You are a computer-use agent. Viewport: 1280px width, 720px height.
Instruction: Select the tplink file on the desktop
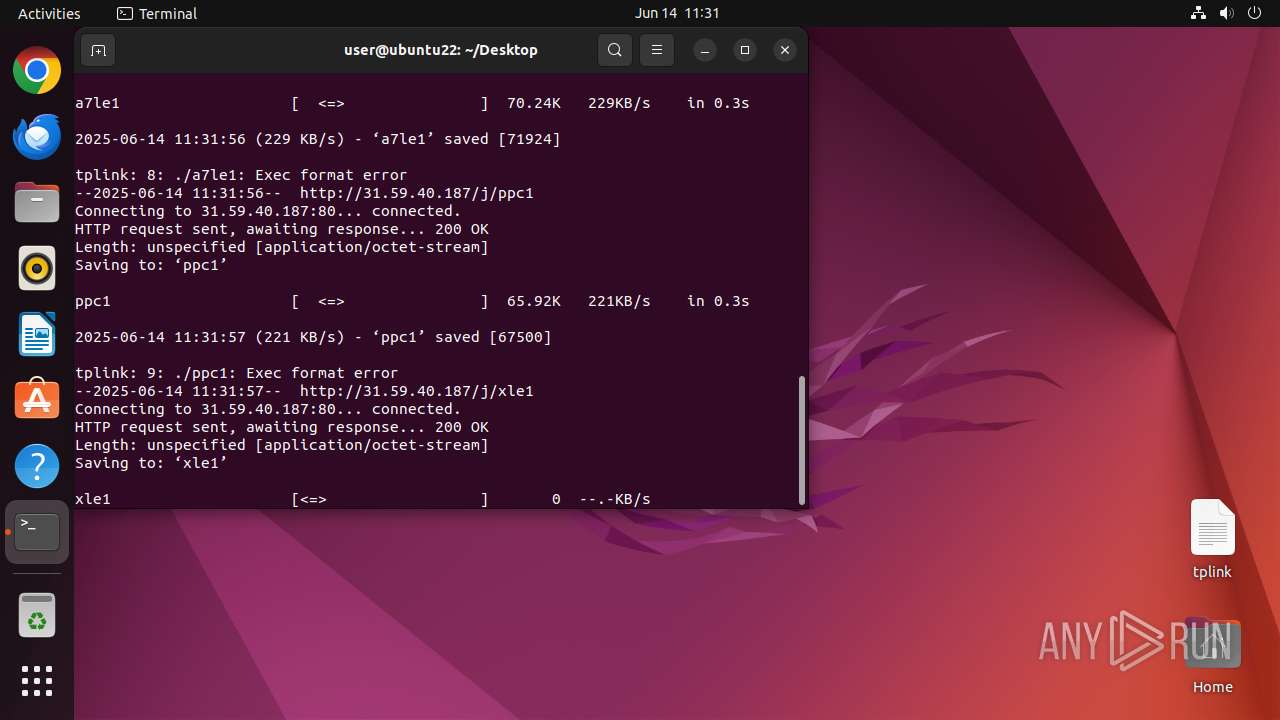pyautogui.click(x=1212, y=540)
